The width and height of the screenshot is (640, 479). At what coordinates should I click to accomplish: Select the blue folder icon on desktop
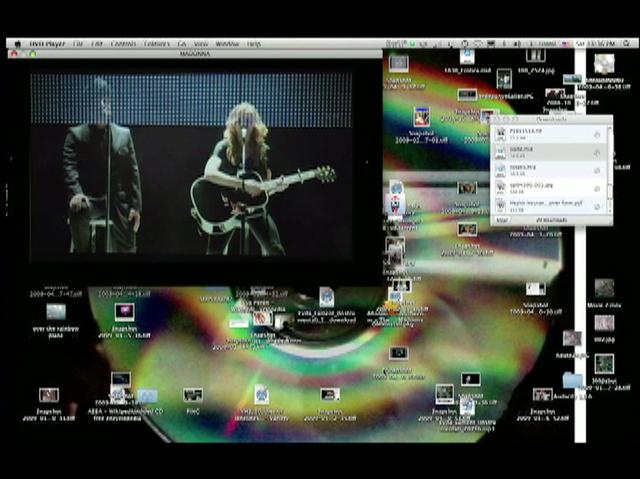[x=572, y=380]
